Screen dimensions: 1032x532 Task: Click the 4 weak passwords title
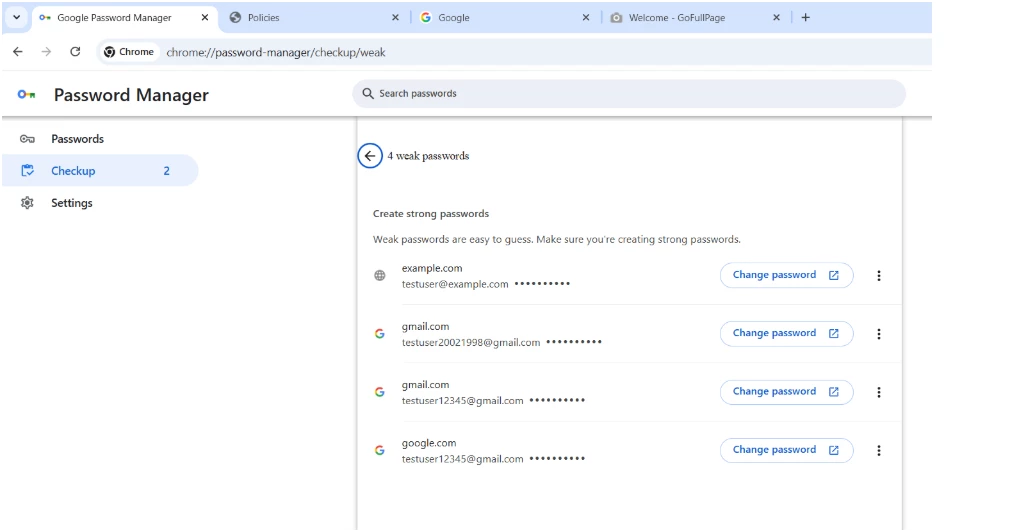click(428, 156)
